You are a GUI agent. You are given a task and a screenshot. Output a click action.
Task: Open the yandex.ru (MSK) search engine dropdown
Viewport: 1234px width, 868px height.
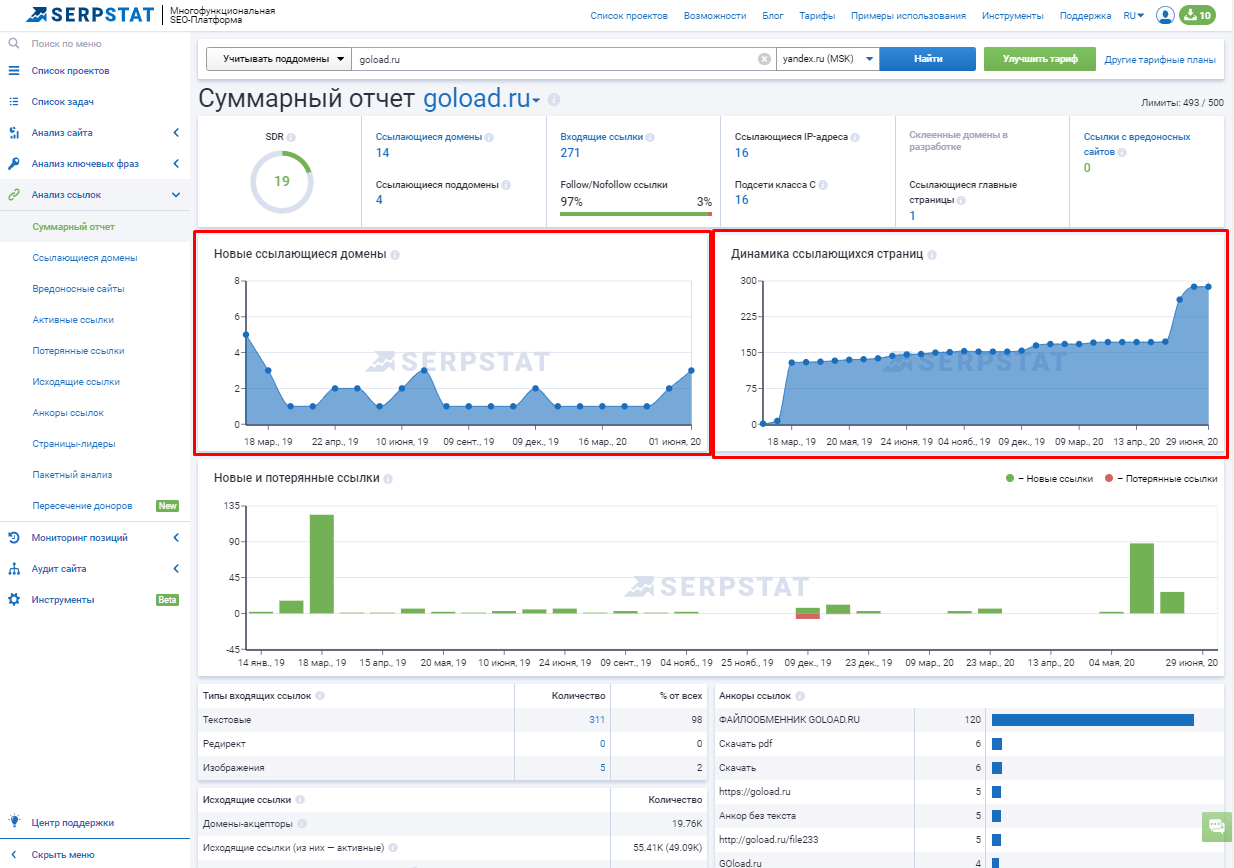coord(828,59)
